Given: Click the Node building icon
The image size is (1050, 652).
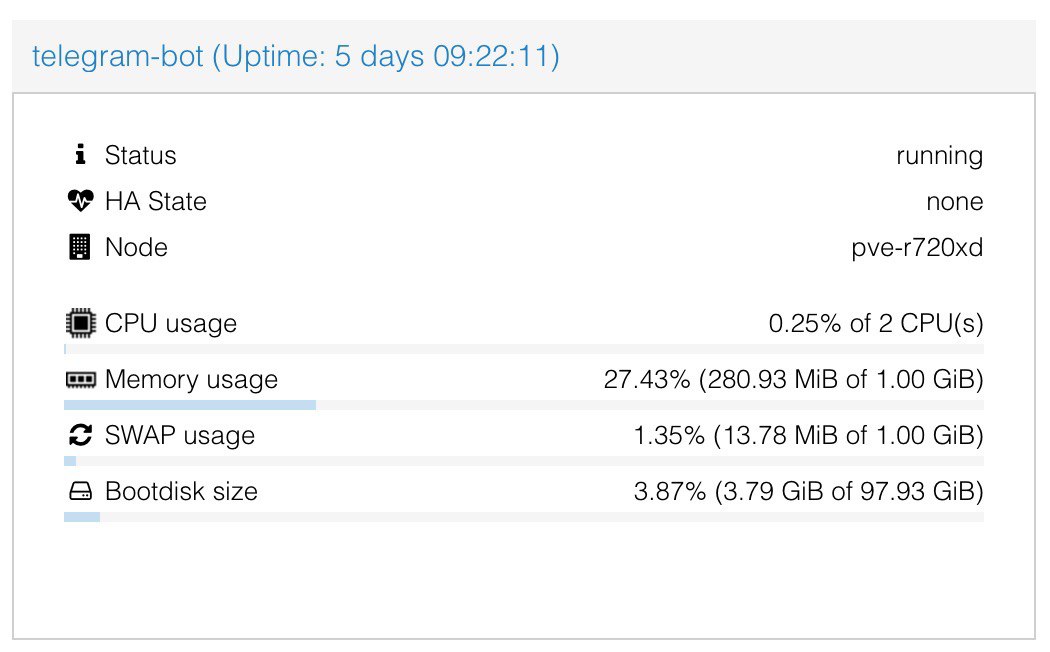Looking at the screenshot, I should point(80,247).
